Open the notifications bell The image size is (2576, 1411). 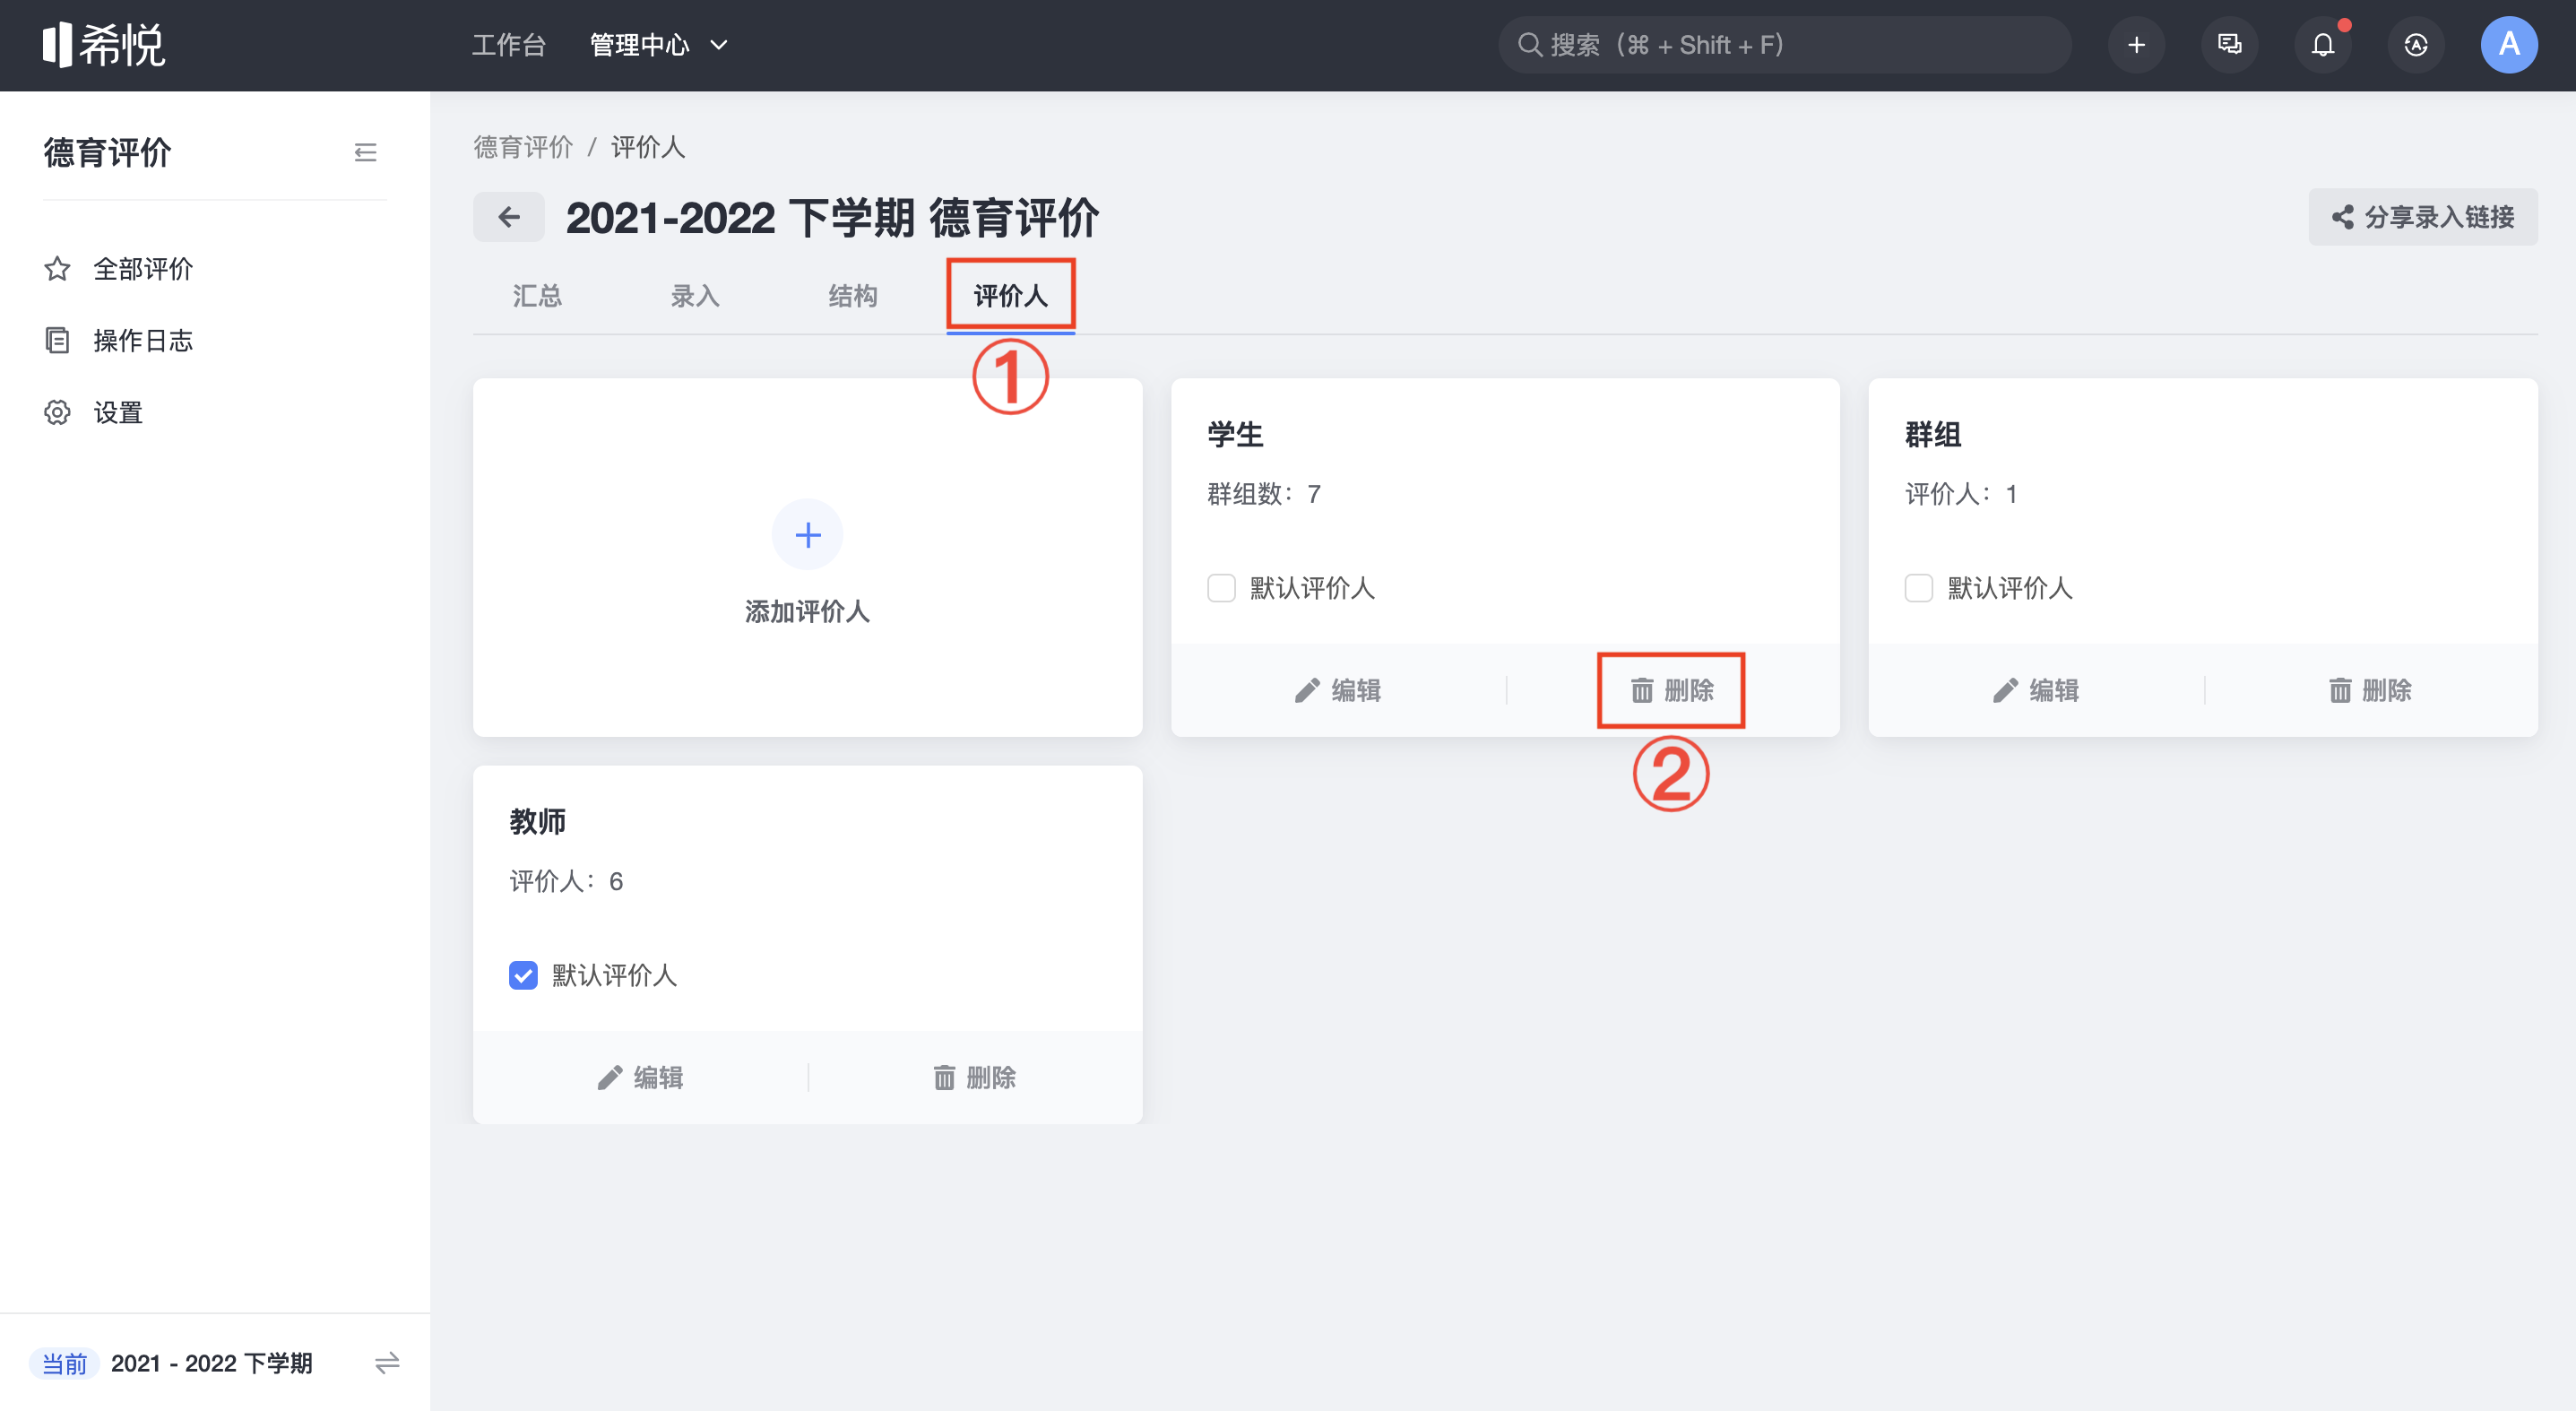tap(2322, 45)
